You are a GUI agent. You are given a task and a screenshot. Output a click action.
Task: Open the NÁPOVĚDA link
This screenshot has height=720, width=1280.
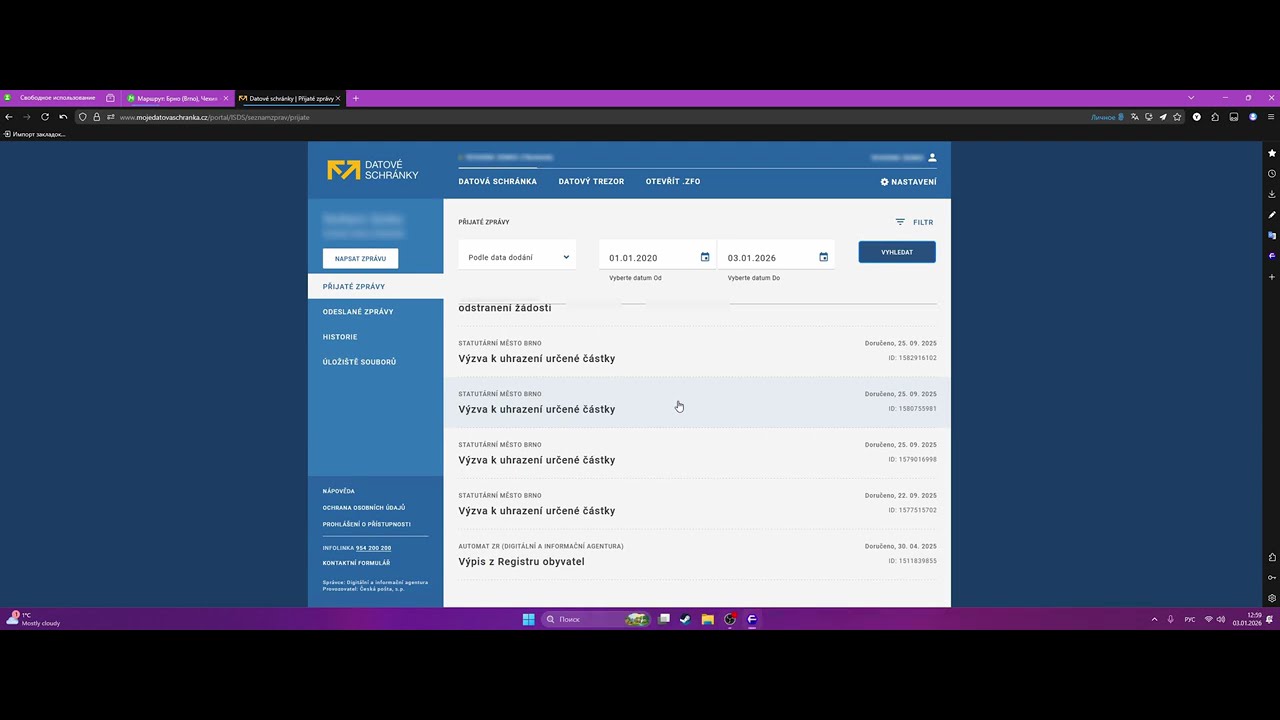[x=339, y=491]
